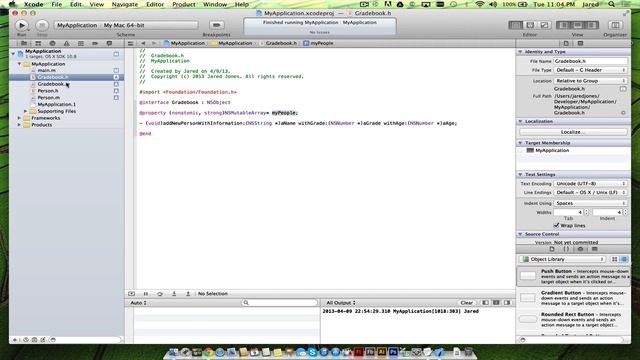640x360 pixels.
Task: Open the Object Library selector dropdown
Action: point(562,259)
